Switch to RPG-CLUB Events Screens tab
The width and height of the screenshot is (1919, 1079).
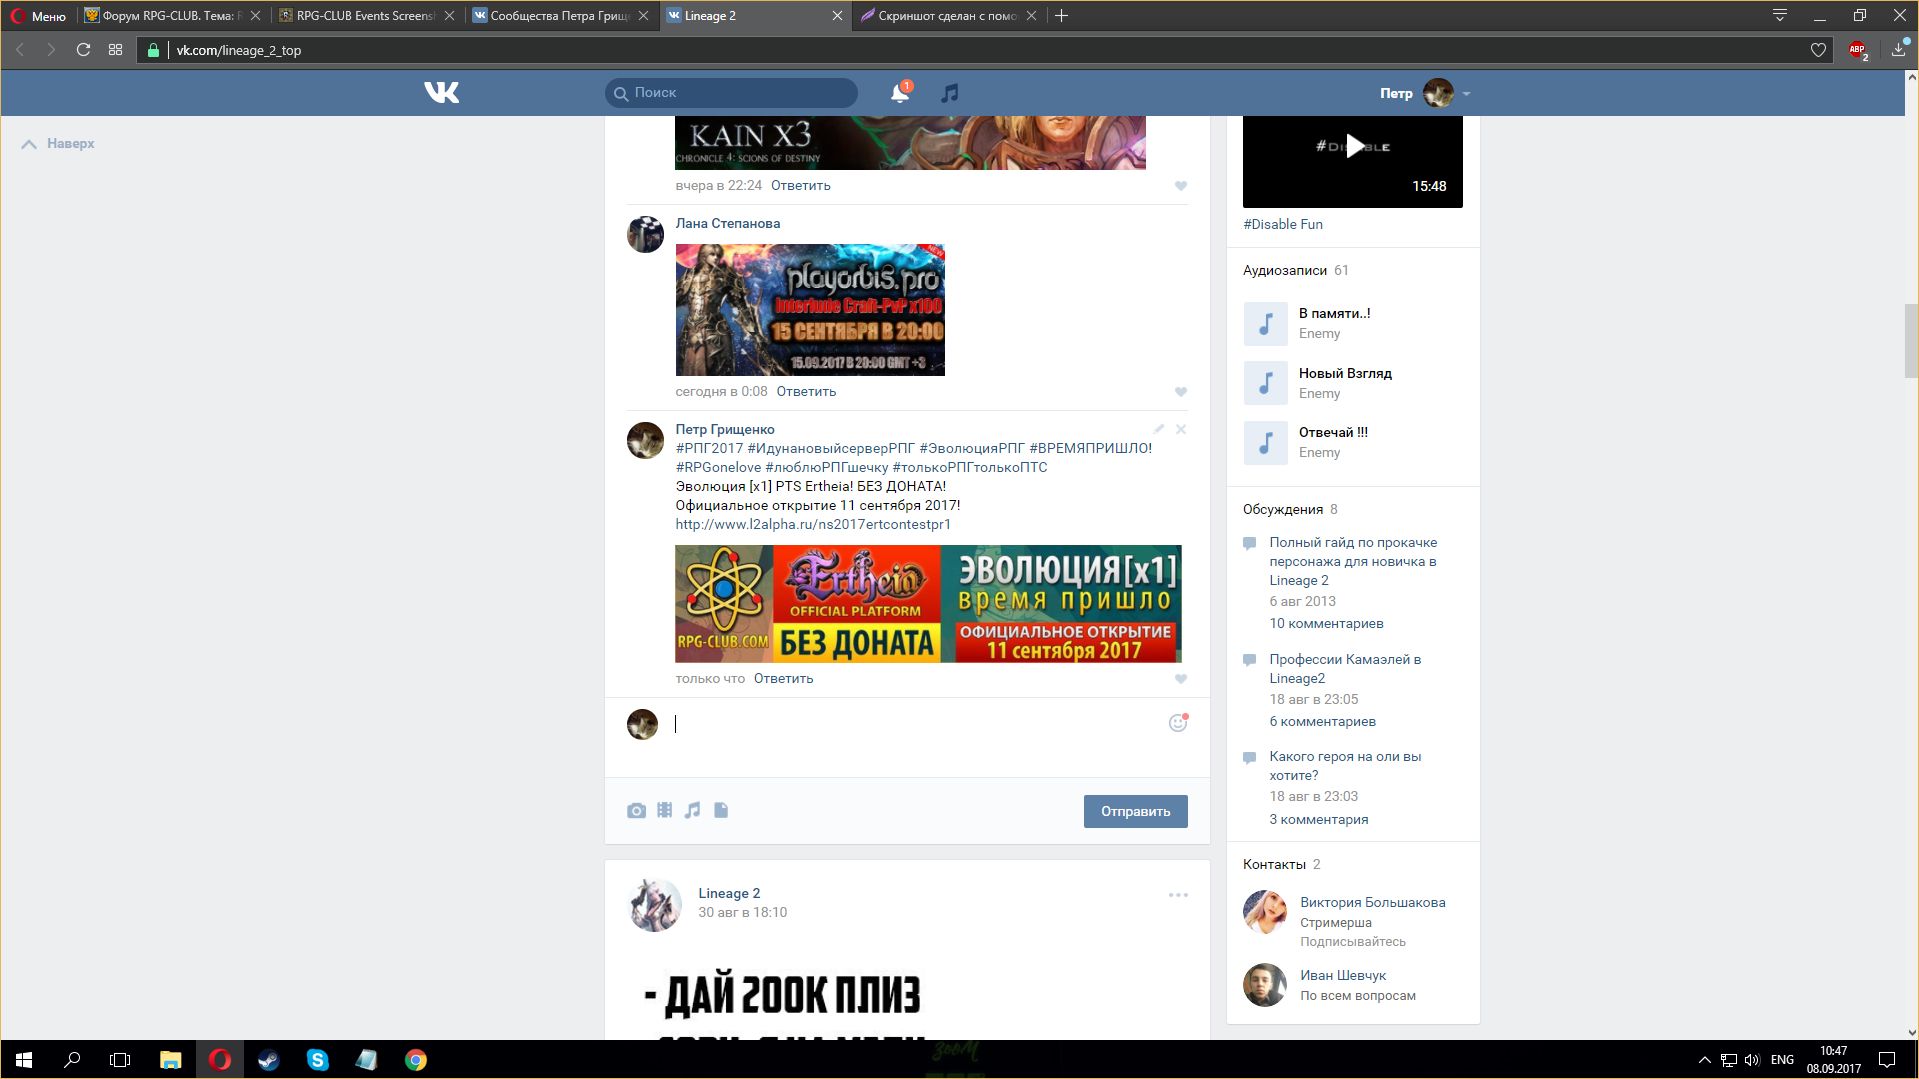pos(365,16)
